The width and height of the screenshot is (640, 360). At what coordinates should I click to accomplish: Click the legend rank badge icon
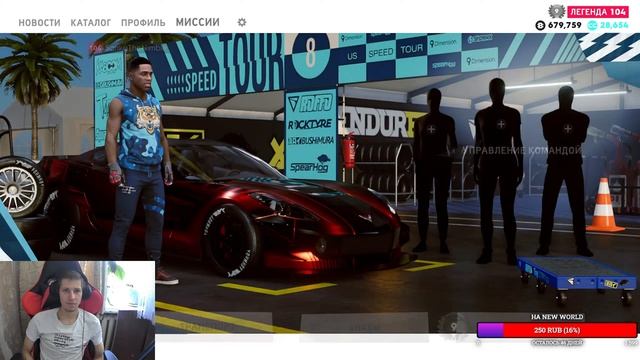(x=556, y=11)
